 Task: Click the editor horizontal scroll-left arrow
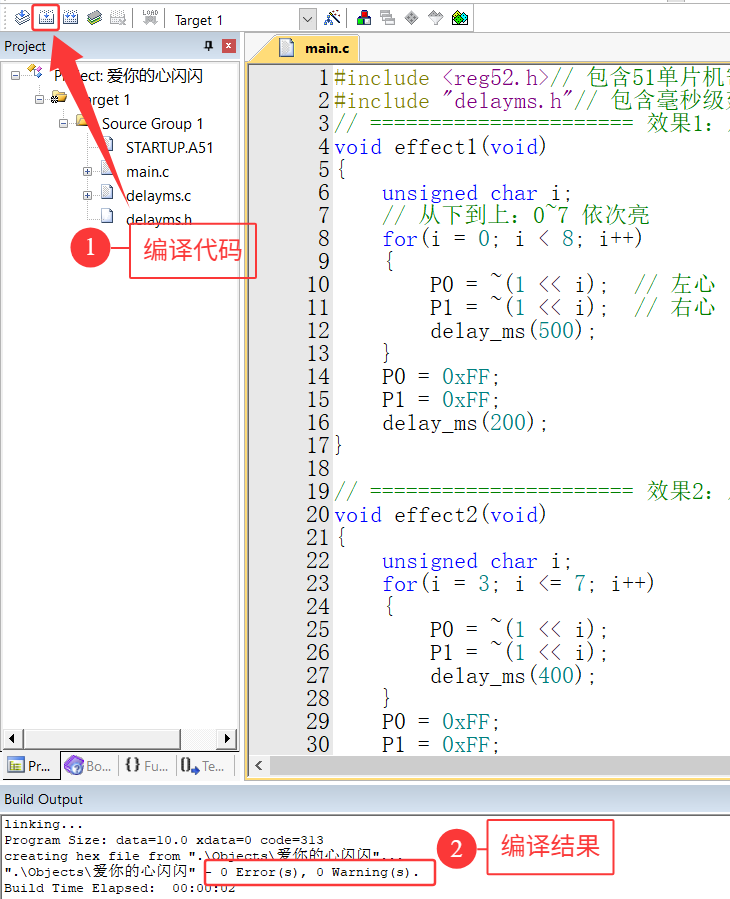point(259,765)
